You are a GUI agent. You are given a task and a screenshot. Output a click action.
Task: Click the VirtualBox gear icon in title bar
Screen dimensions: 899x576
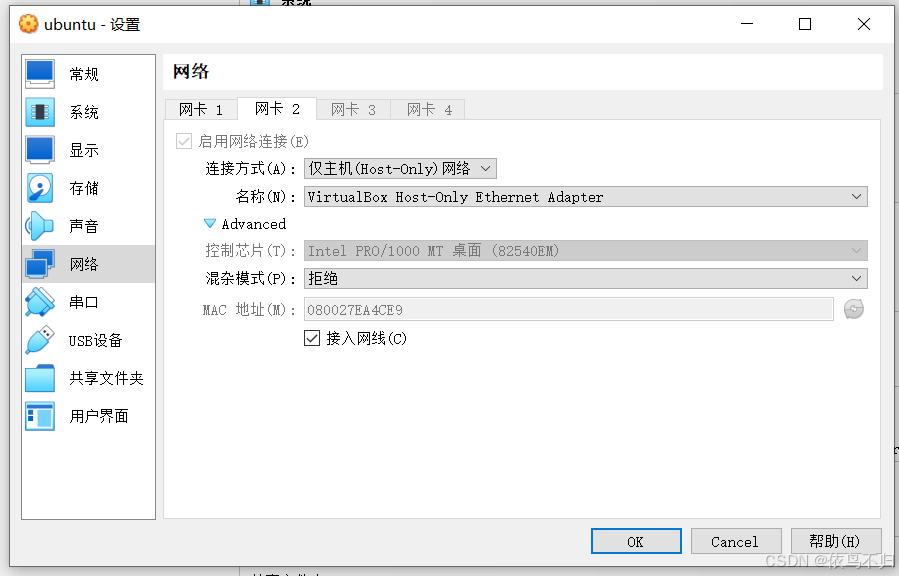click(28, 24)
